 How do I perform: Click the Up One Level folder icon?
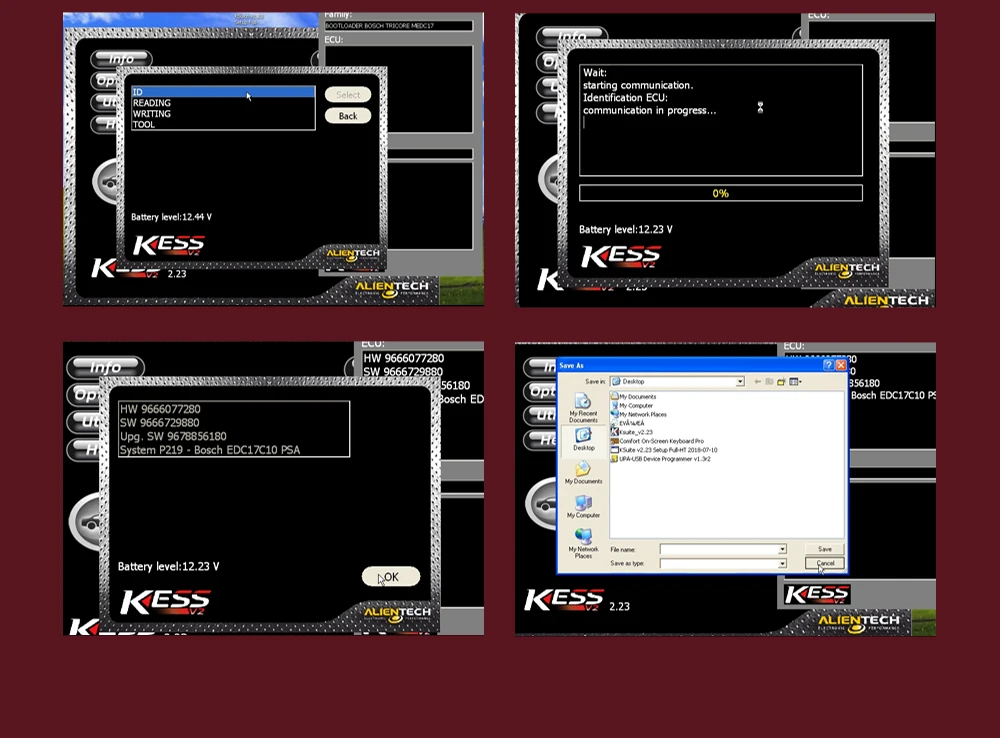point(769,381)
